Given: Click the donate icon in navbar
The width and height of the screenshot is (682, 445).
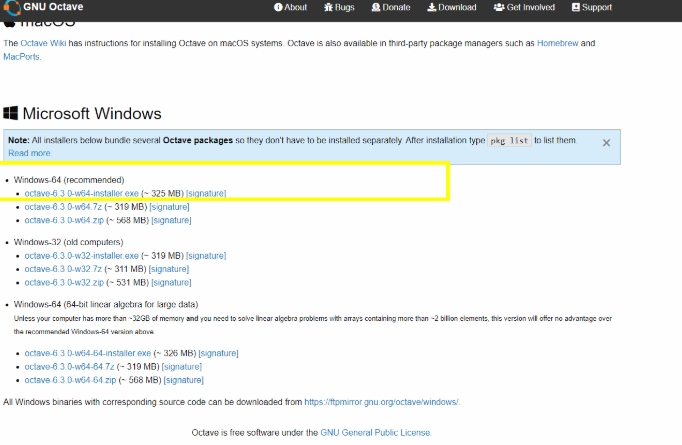Looking at the screenshot, I should click(x=376, y=7).
